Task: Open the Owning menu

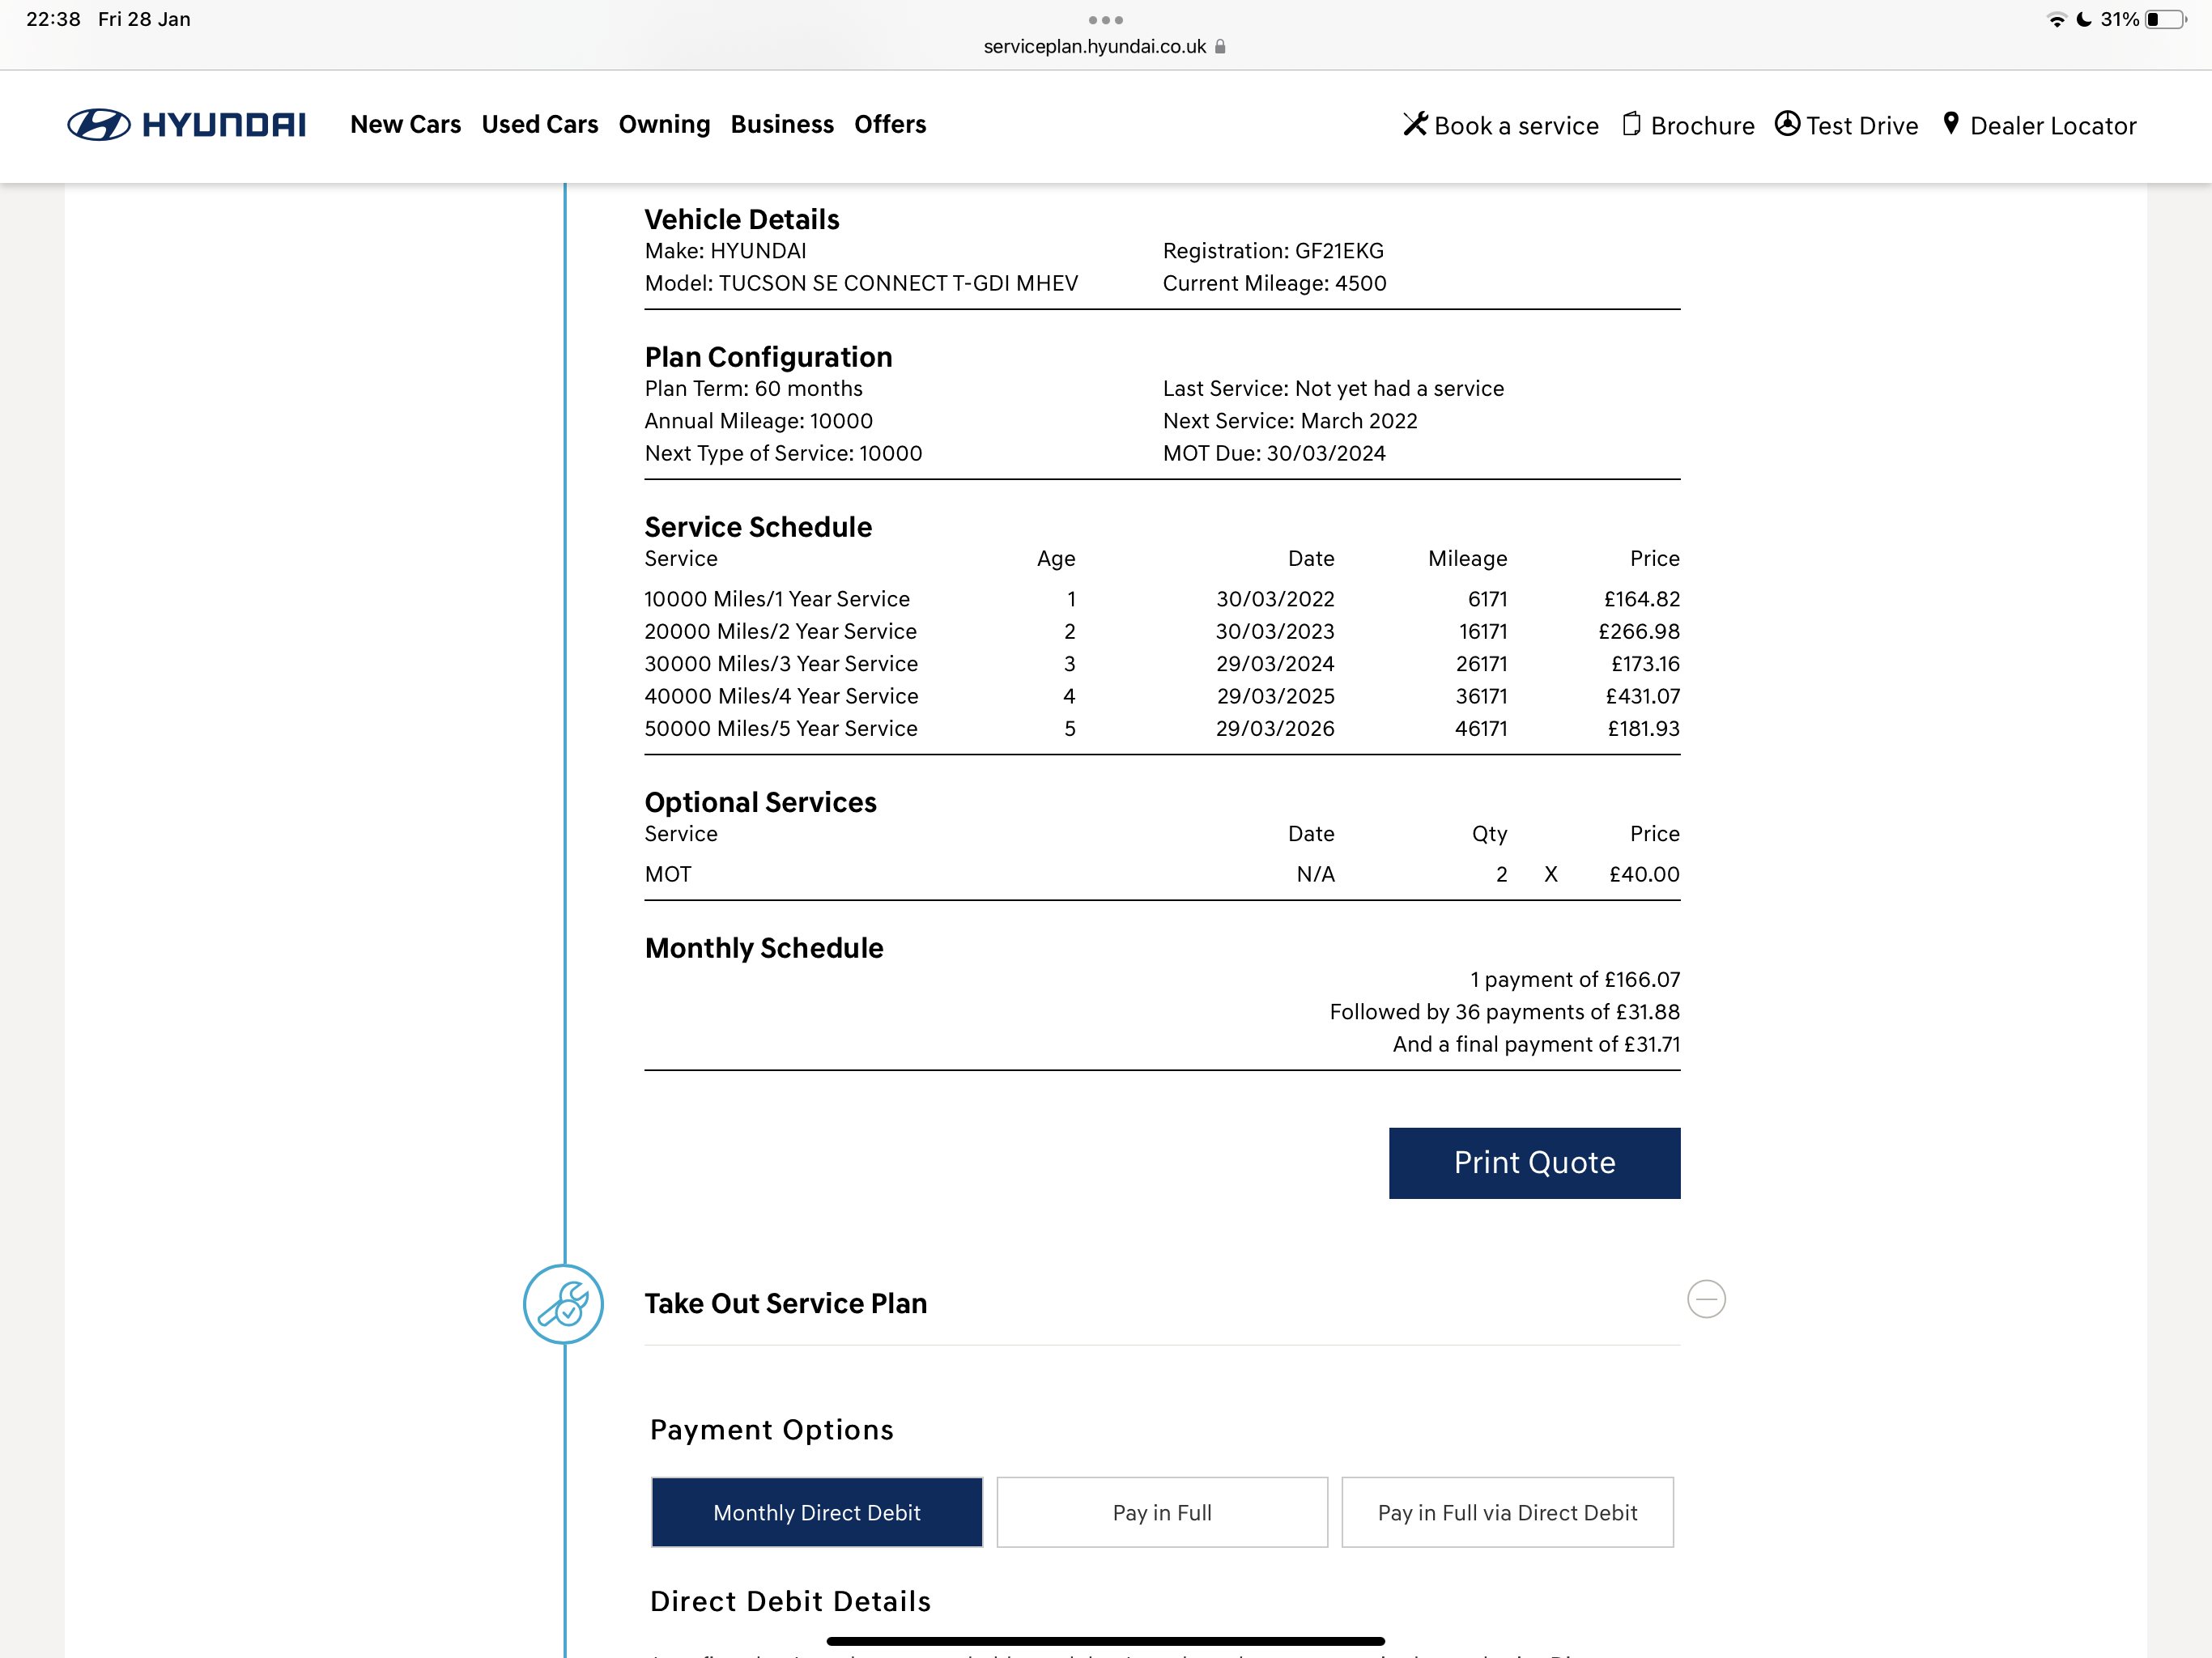Action: (x=664, y=125)
